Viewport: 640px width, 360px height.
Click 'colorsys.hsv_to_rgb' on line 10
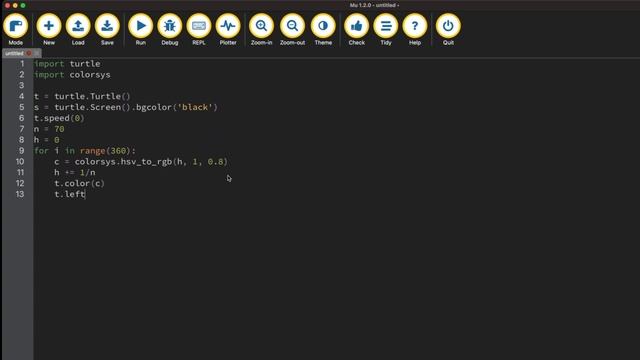click(123, 162)
